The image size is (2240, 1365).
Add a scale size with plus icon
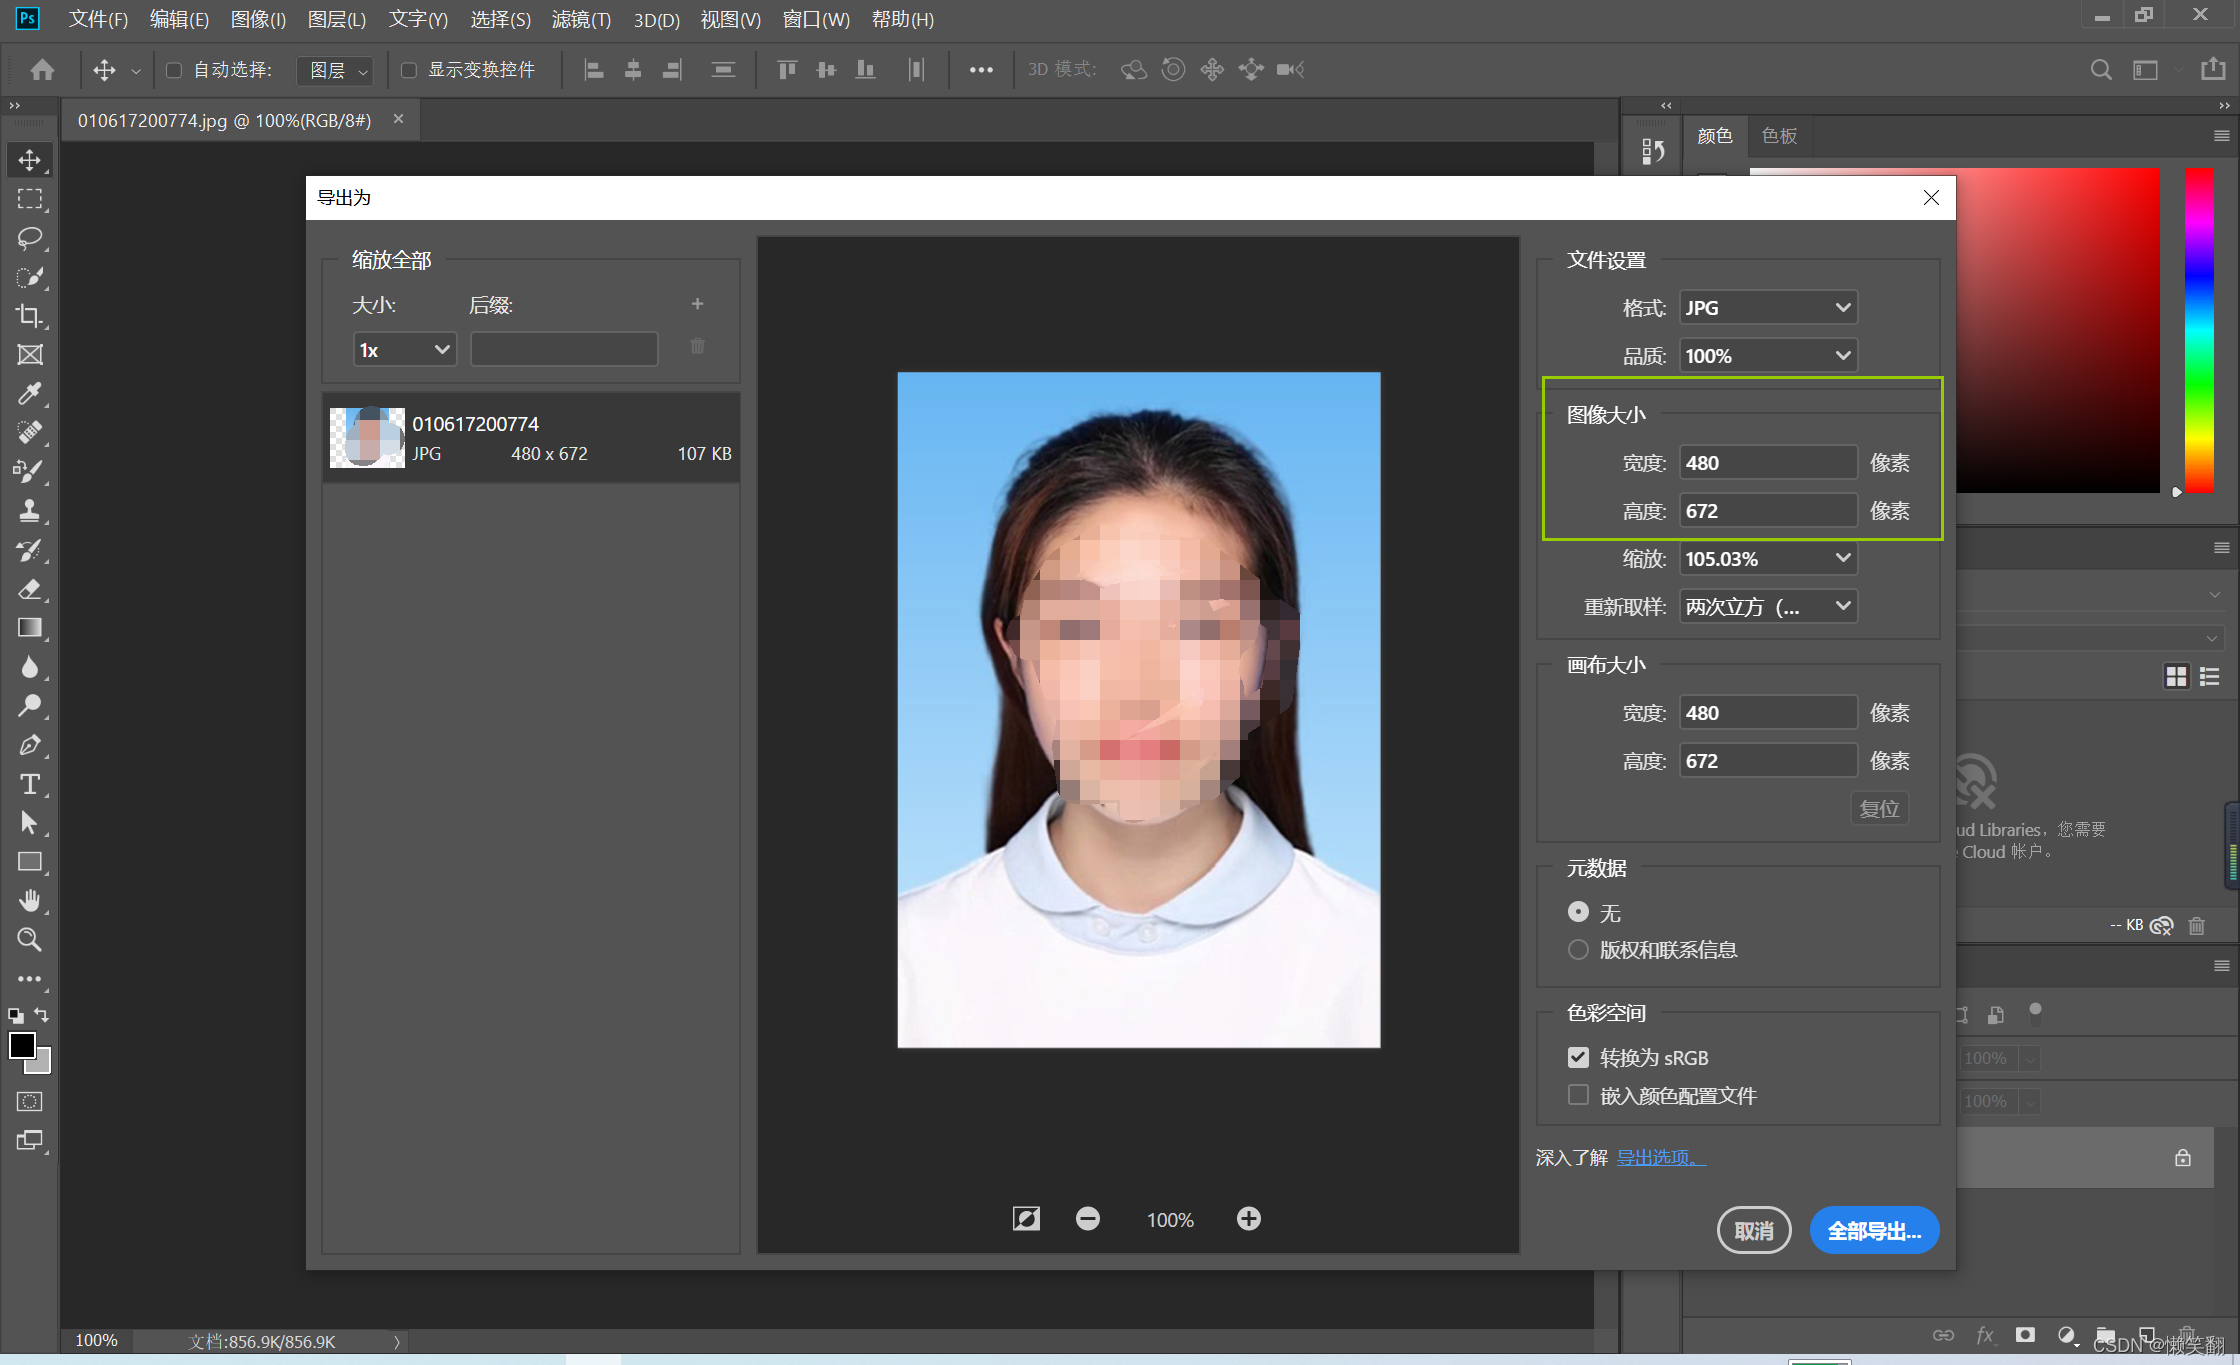click(x=697, y=304)
